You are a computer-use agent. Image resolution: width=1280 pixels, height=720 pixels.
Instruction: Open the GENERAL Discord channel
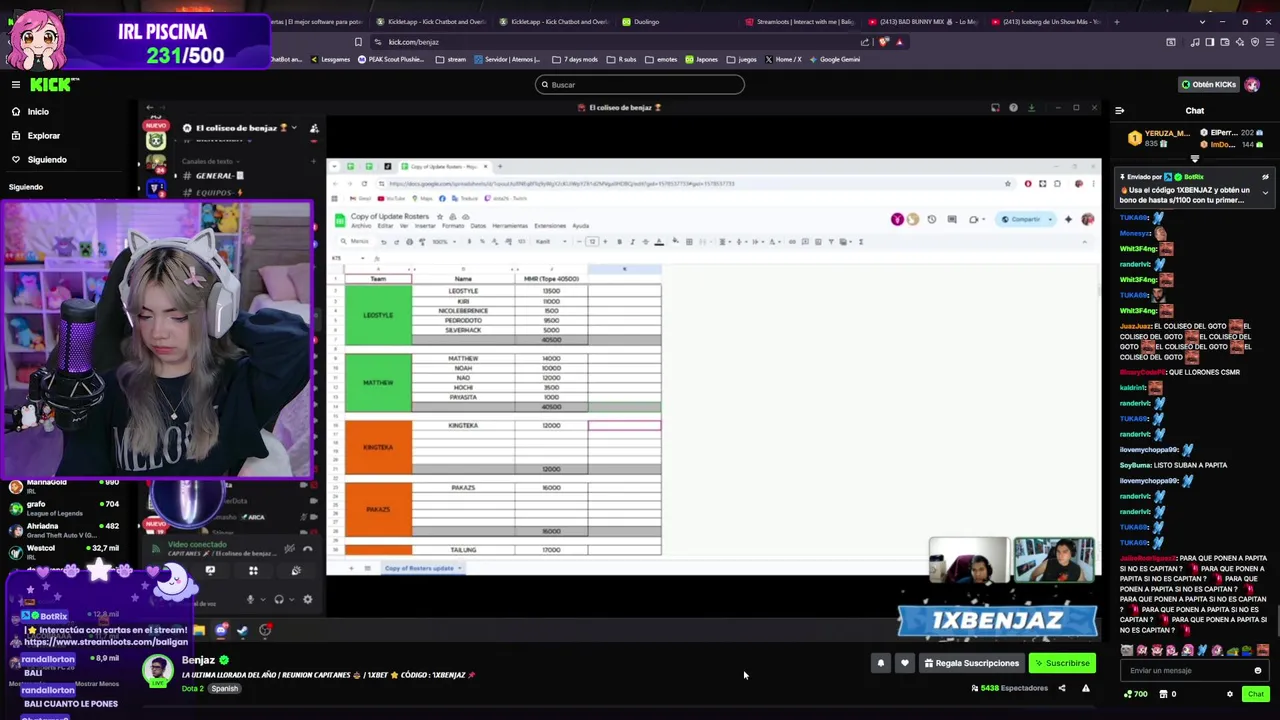pyautogui.click(x=214, y=176)
